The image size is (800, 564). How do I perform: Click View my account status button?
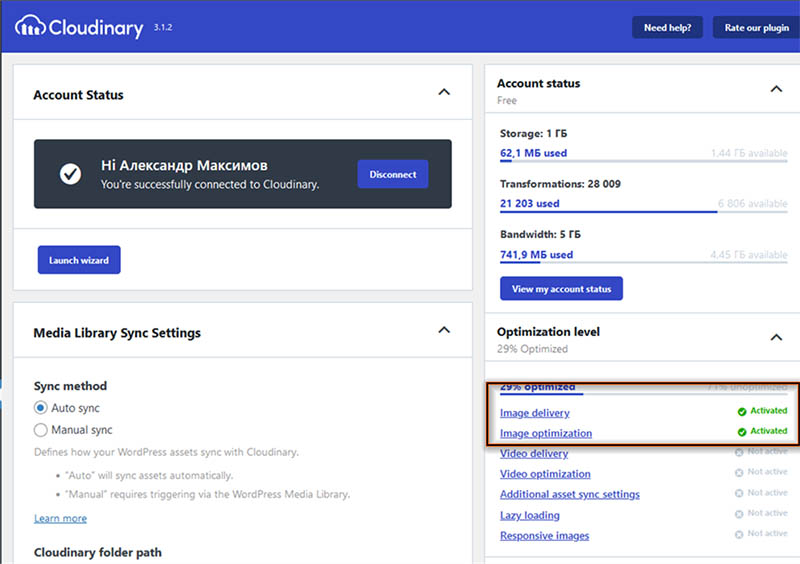561,288
